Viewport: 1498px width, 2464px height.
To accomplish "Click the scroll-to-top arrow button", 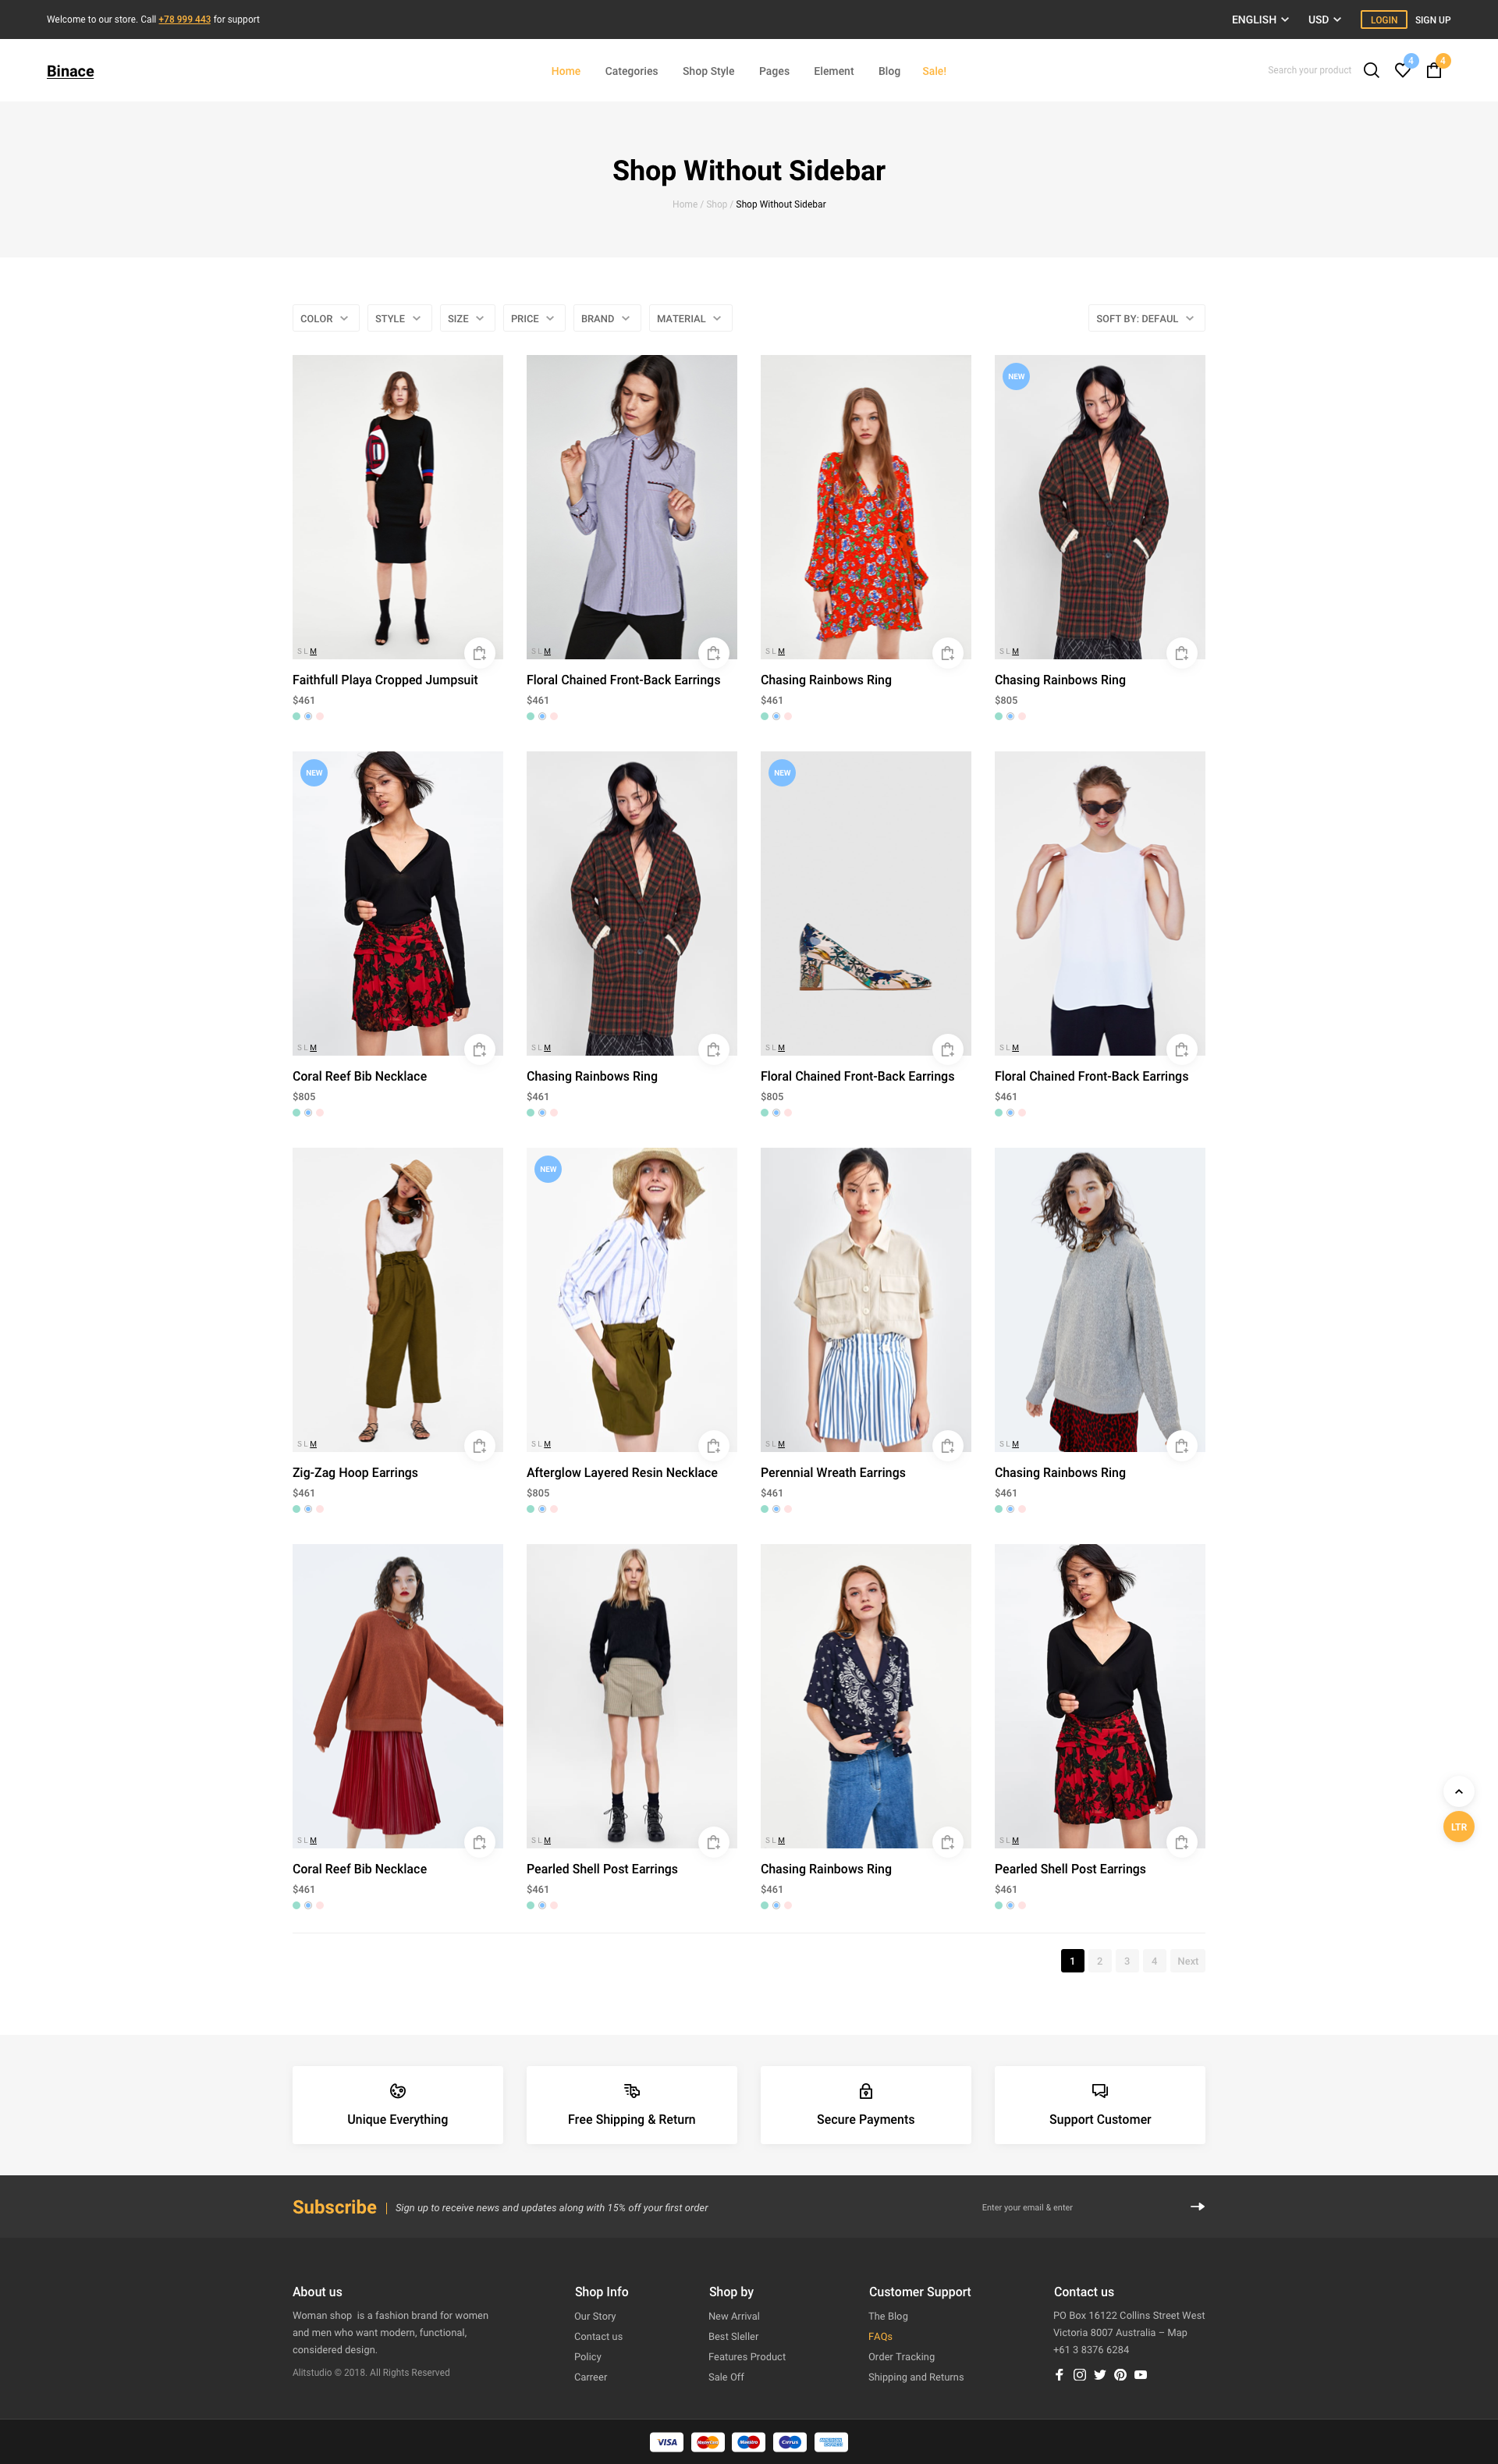I will [x=1458, y=1791].
